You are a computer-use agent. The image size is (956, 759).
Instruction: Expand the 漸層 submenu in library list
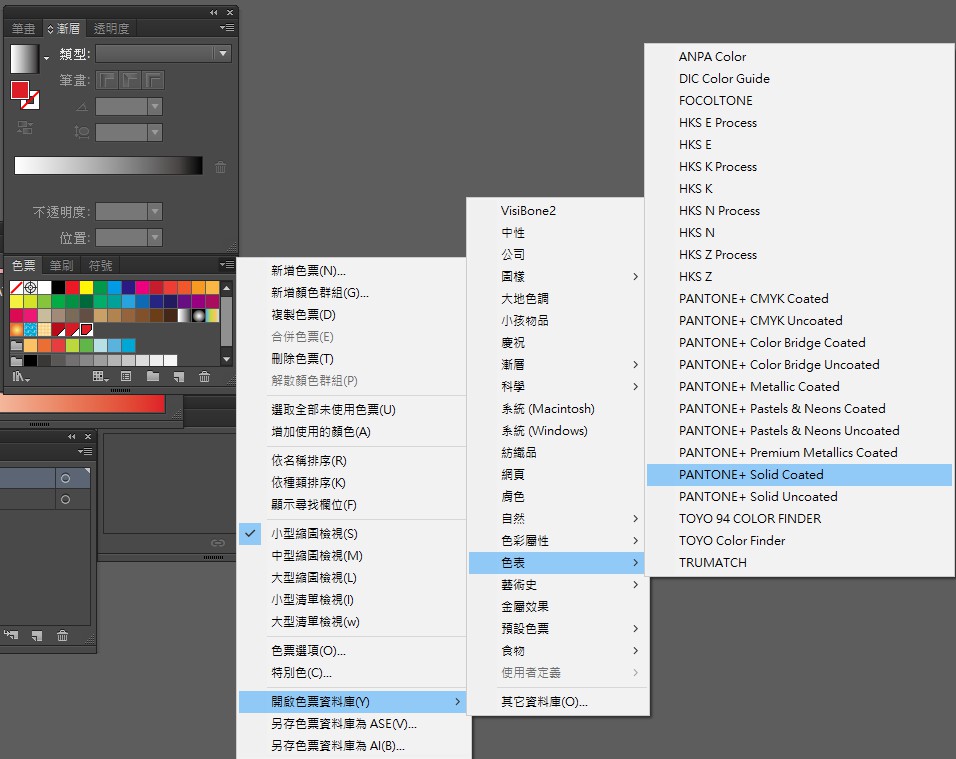pos(557,364)
